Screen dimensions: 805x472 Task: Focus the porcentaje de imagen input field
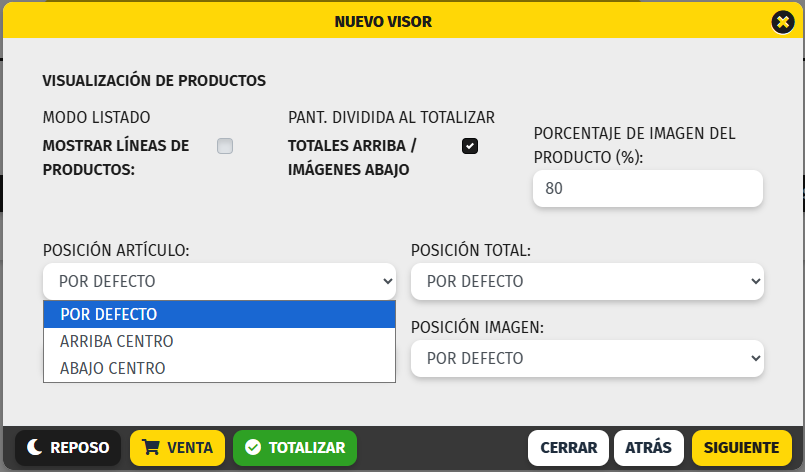click(x=647, y=188)
